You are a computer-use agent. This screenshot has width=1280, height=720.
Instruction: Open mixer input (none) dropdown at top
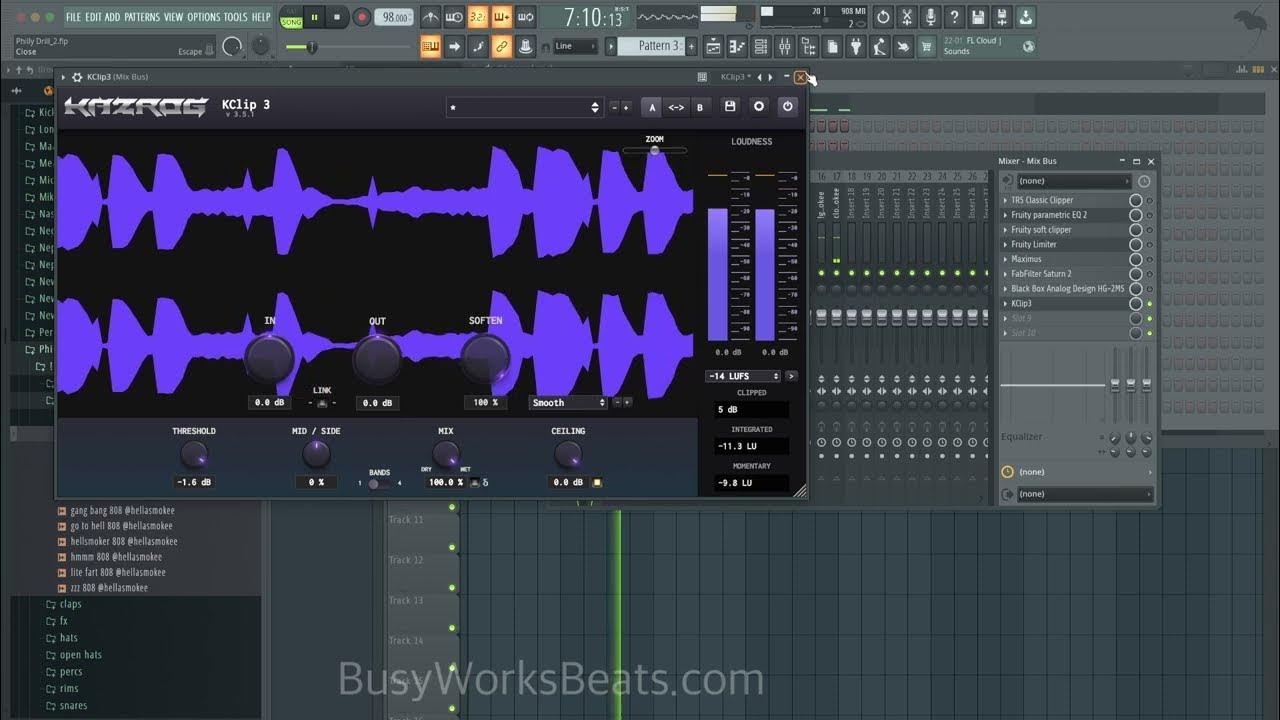(1074, 181)
